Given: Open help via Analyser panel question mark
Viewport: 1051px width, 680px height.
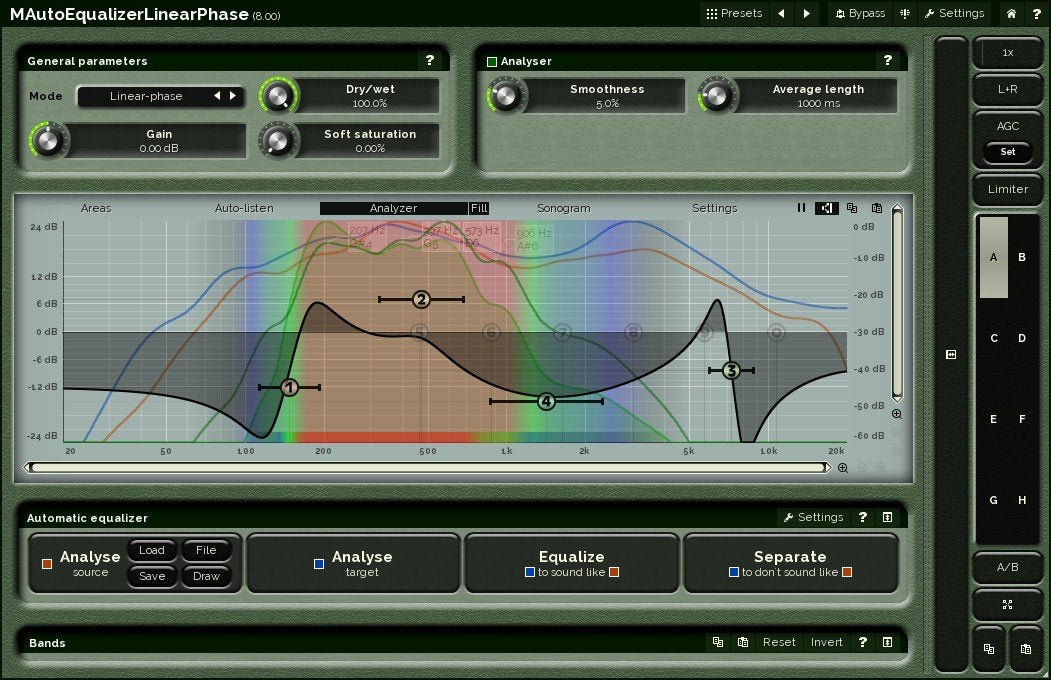Looking at the screenshot, I should [x=887, y=60].
